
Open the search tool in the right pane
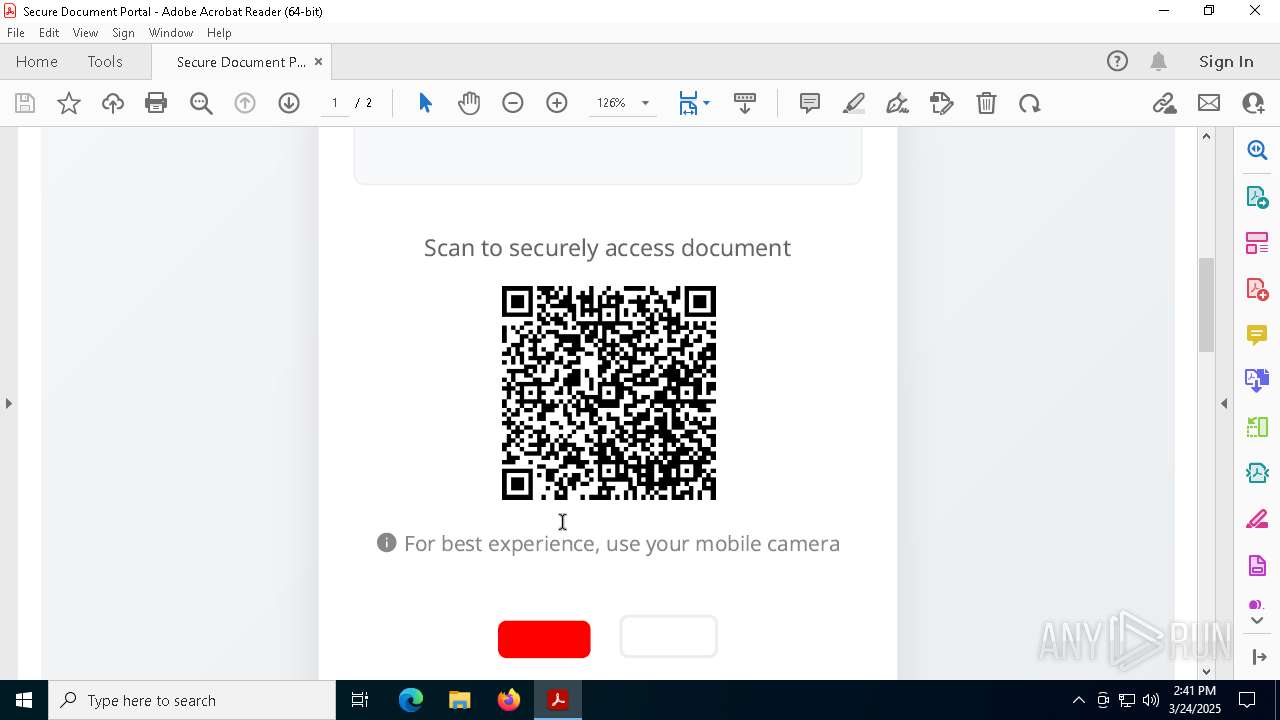click(1257, 150)
